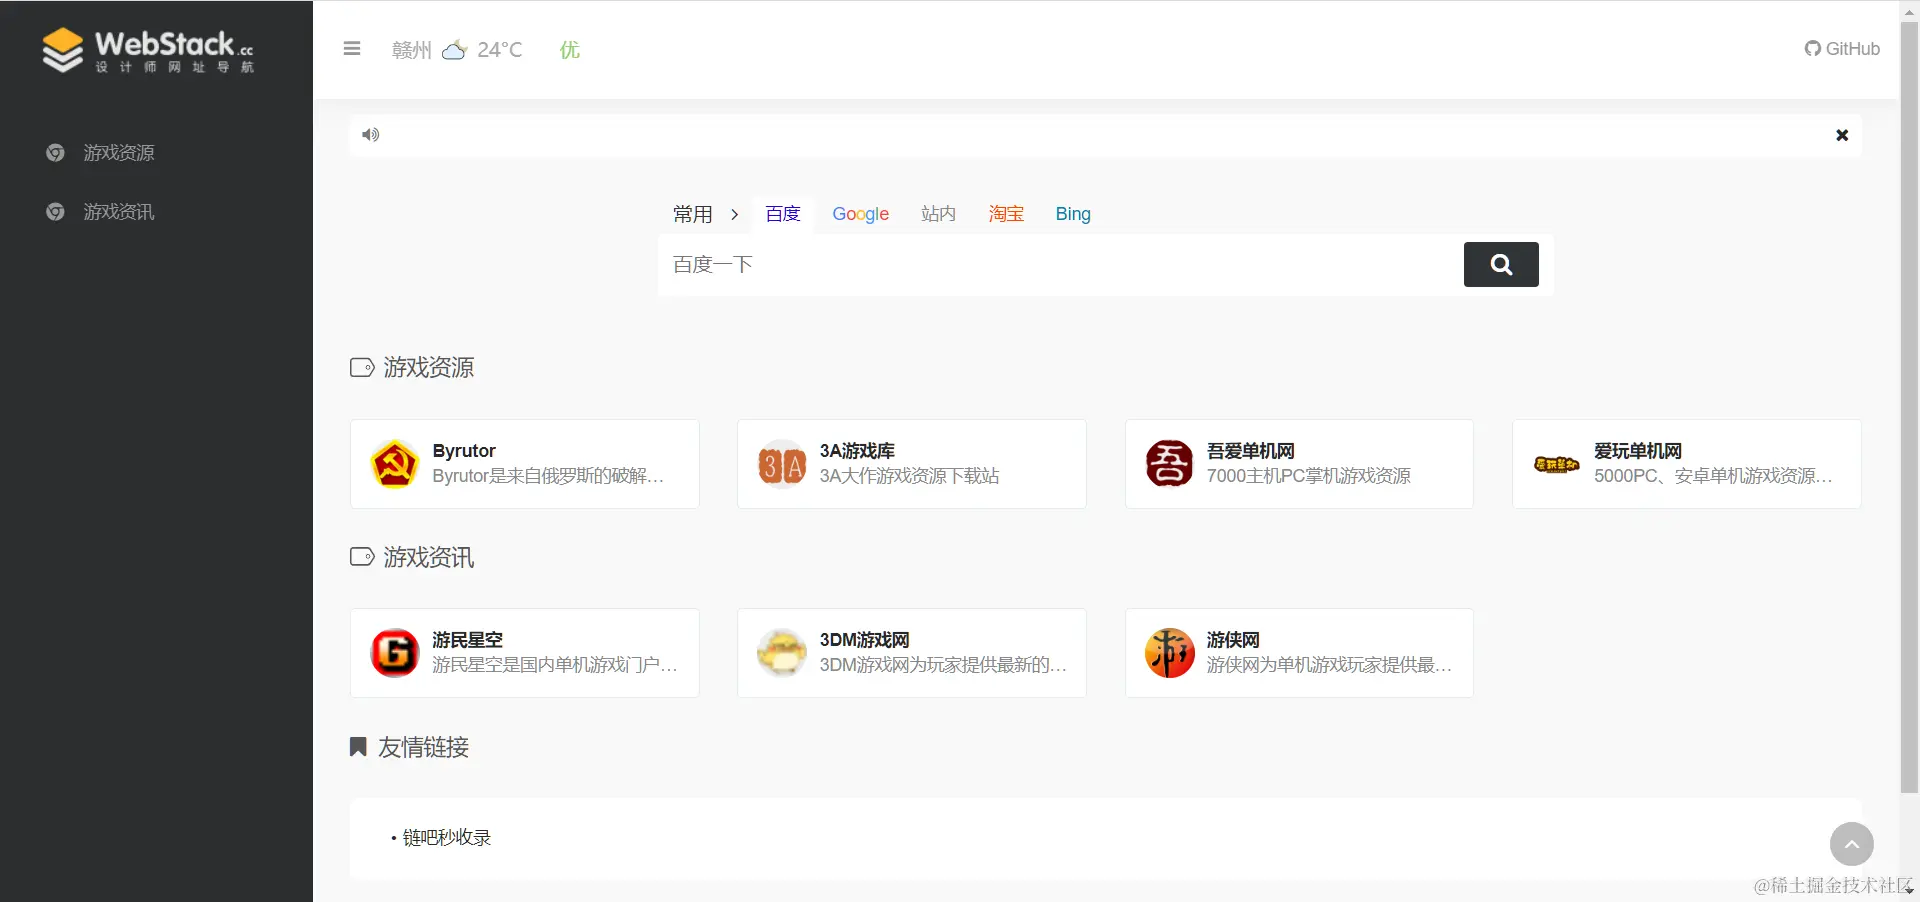Click the 游戏资源 sidebar icon
This screenshot has width=1920, height=902.
coord(55,153)
